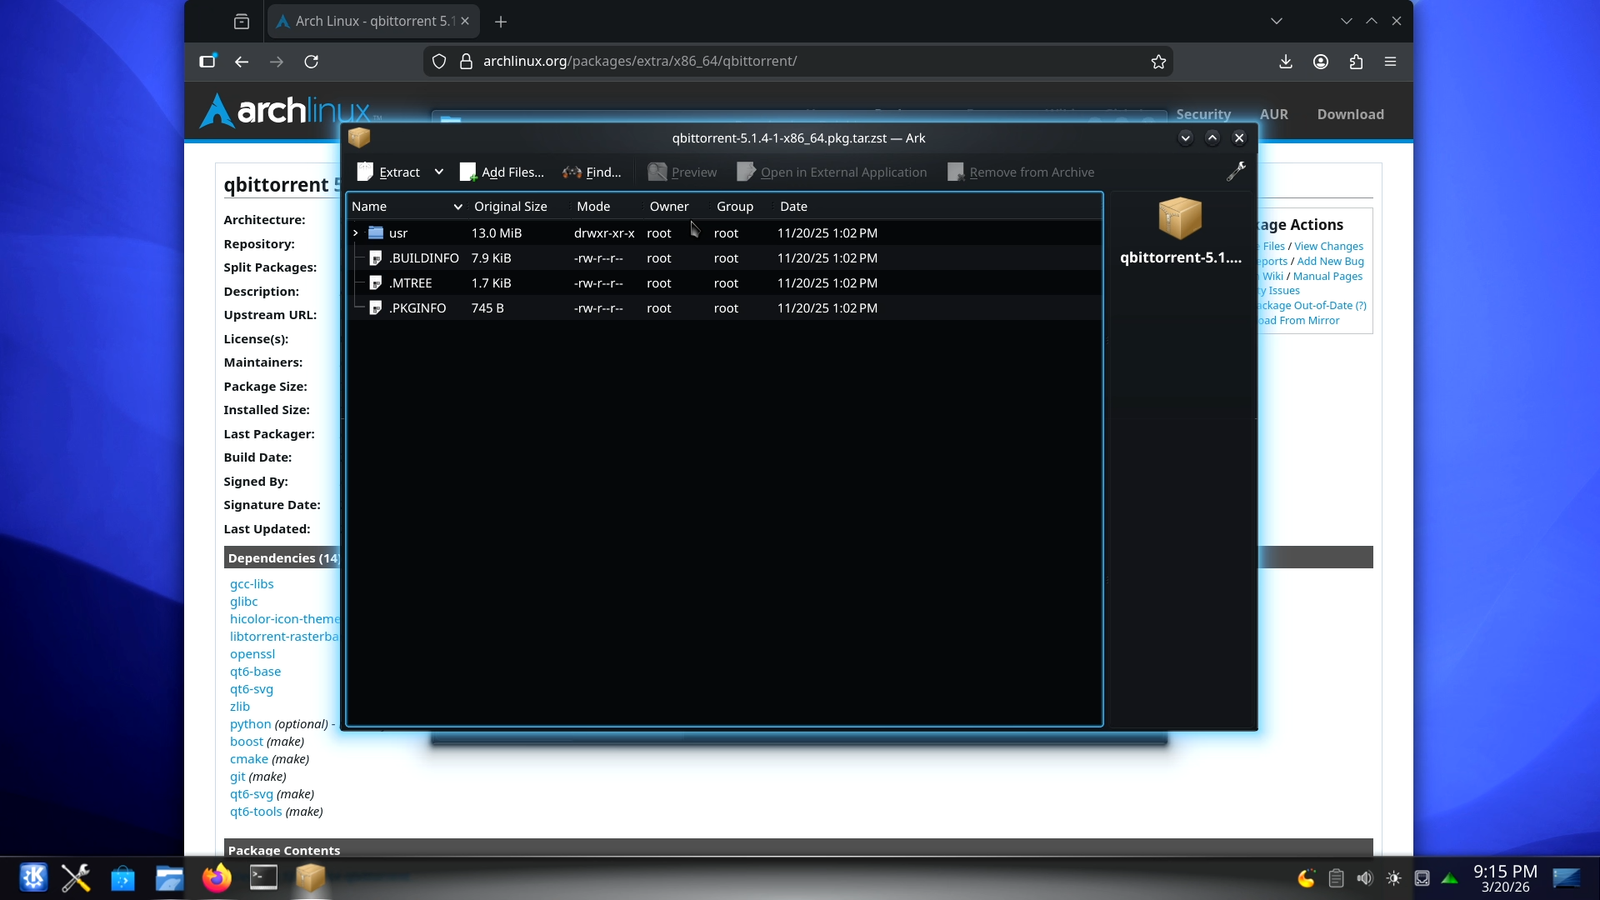
Task: Open Firefox extensions icon
Action: point(1356,61)
